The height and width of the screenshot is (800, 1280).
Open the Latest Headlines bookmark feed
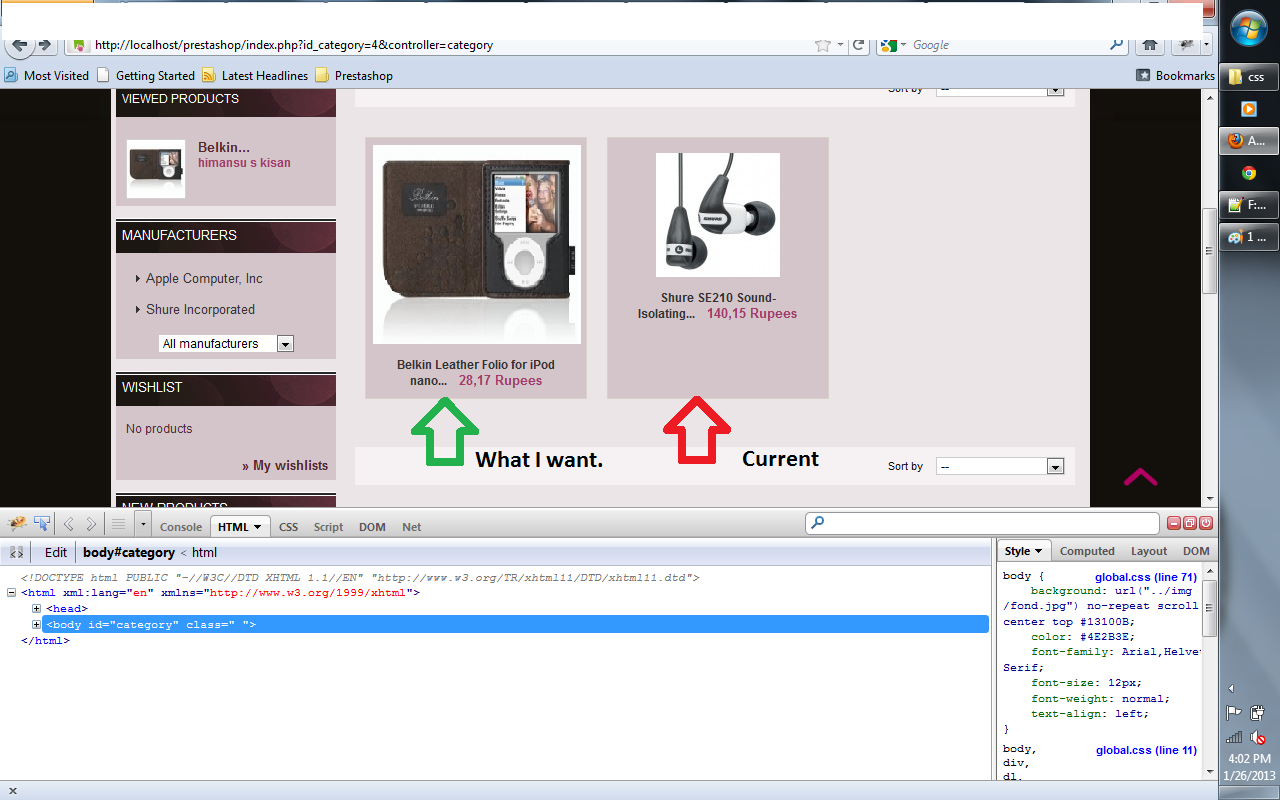pos(255,76)
